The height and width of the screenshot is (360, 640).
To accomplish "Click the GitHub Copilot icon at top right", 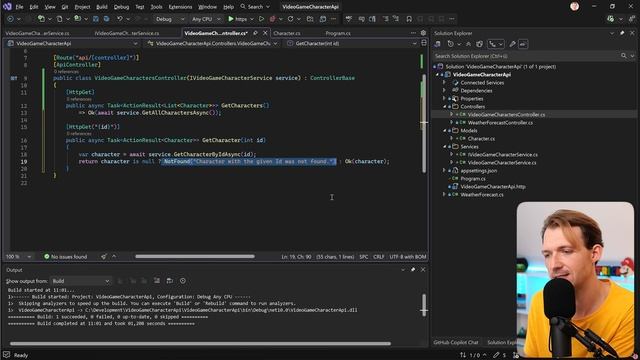I will tap(610, 19).
